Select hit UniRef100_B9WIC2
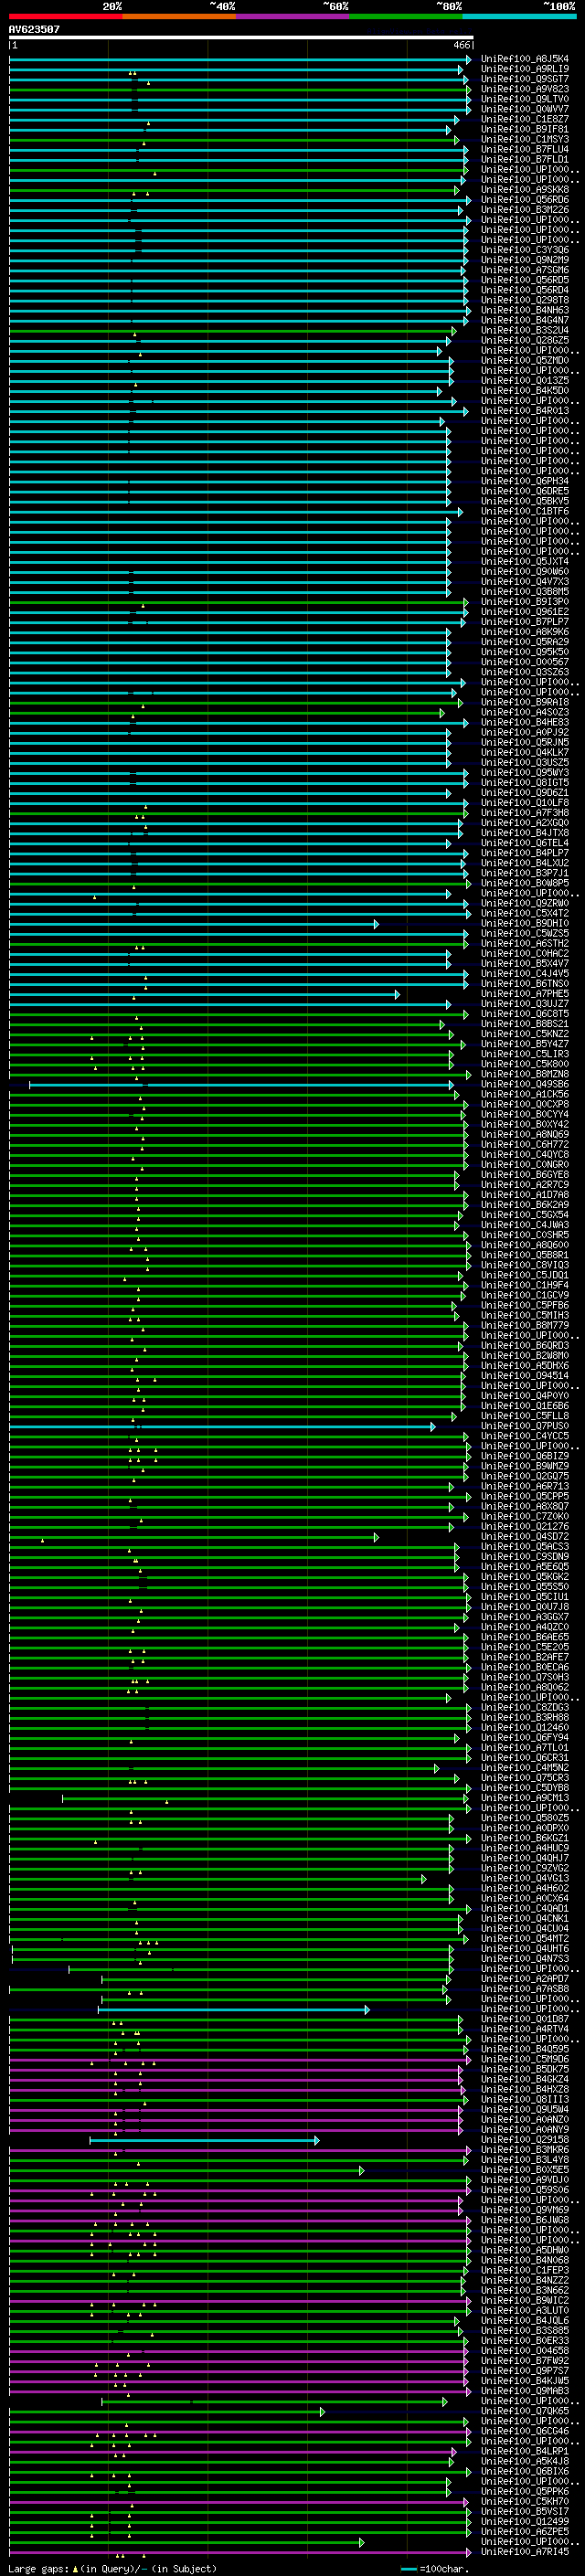 [525, 2300]
